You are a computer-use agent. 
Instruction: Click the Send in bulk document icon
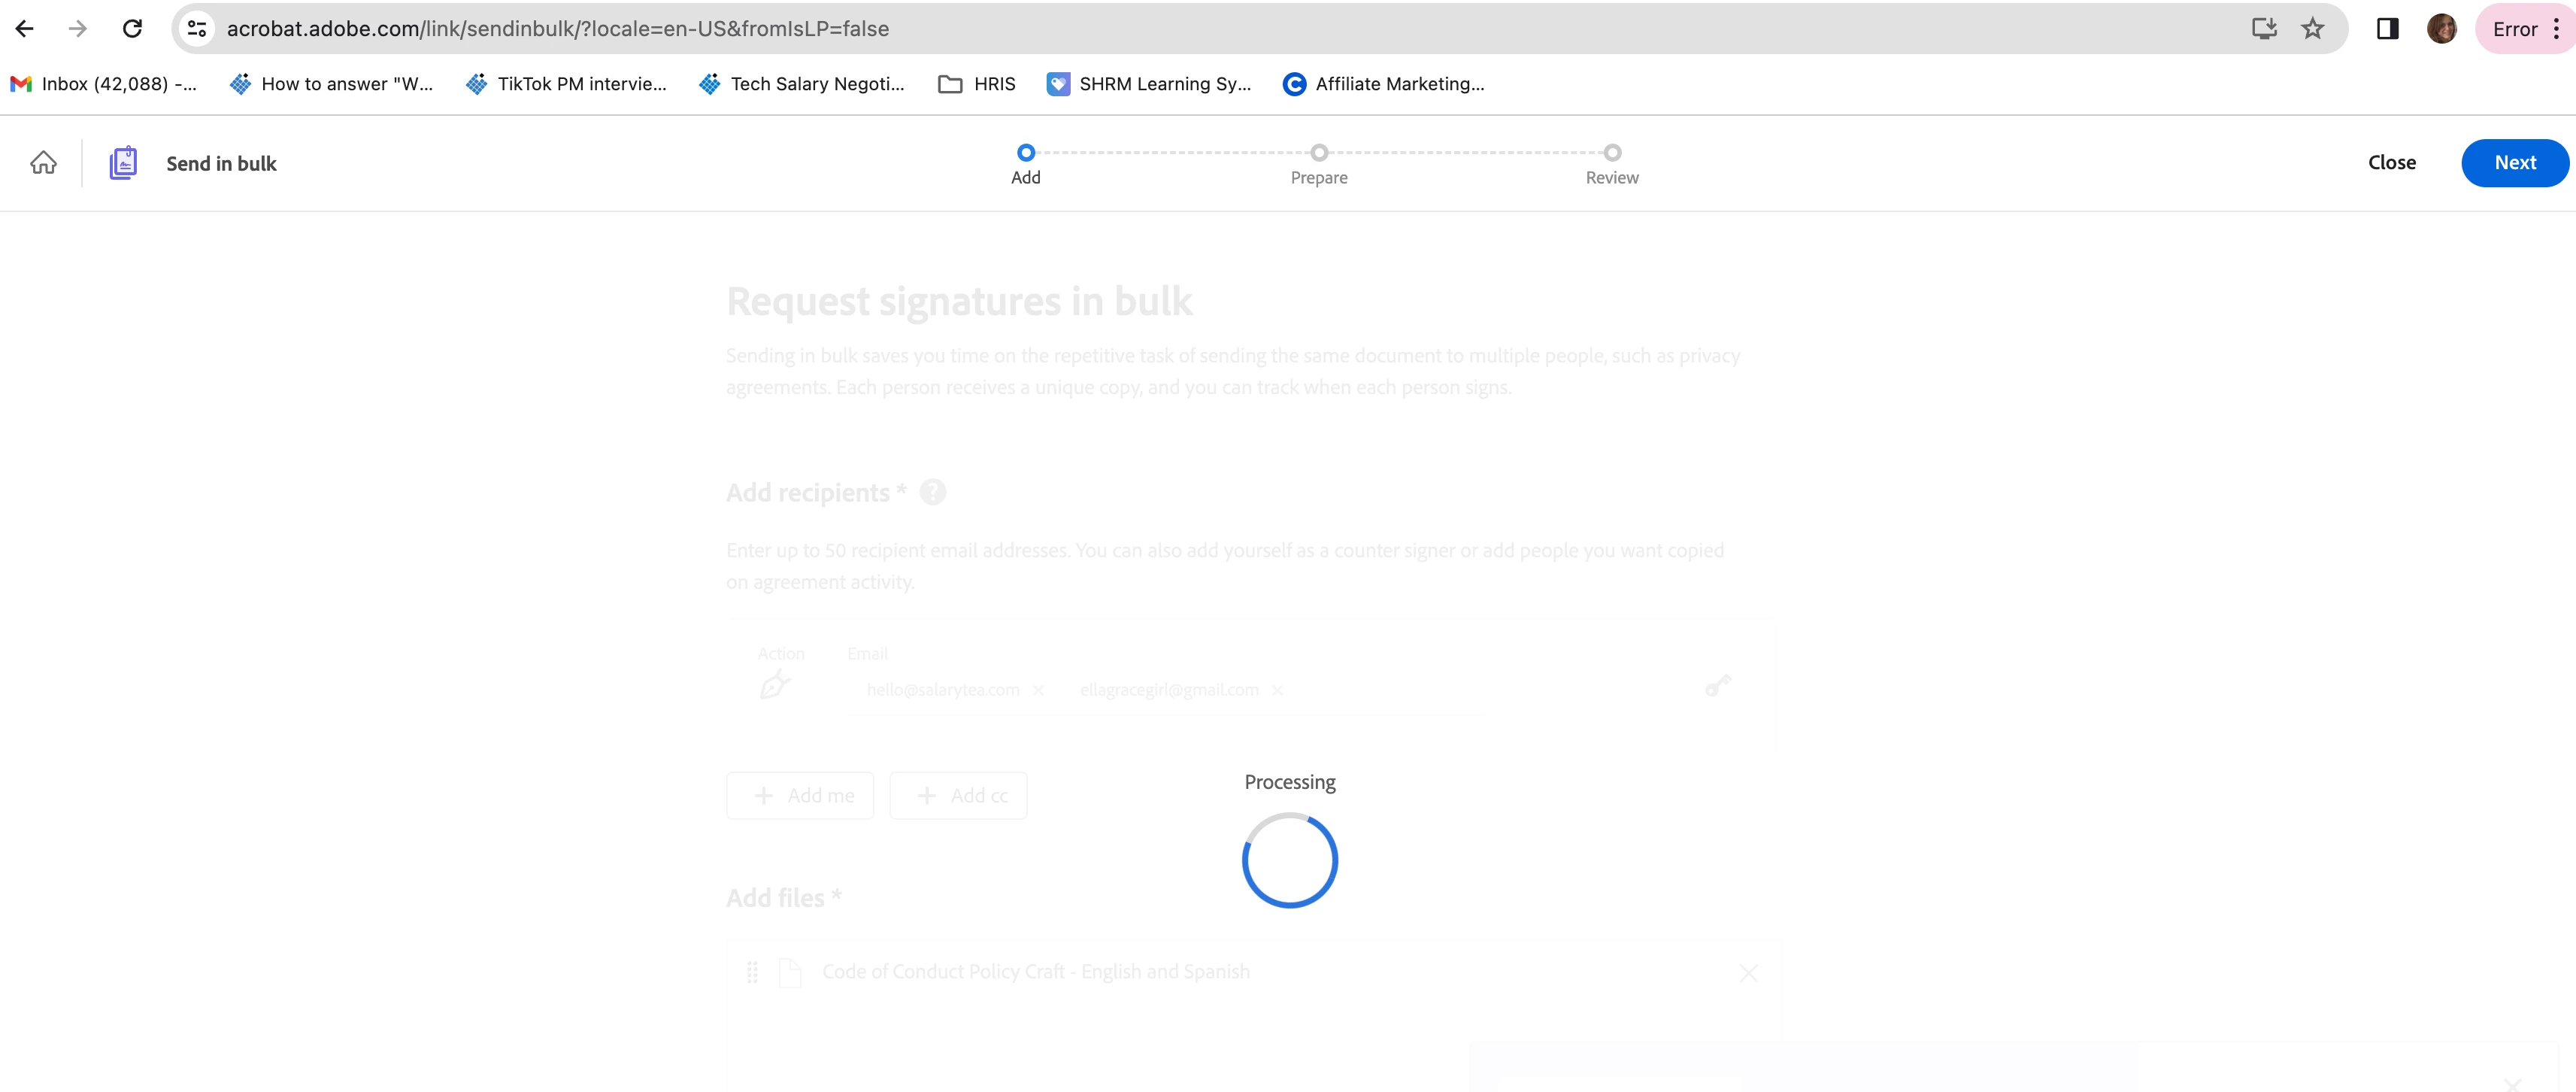click(x=123, y=163)
